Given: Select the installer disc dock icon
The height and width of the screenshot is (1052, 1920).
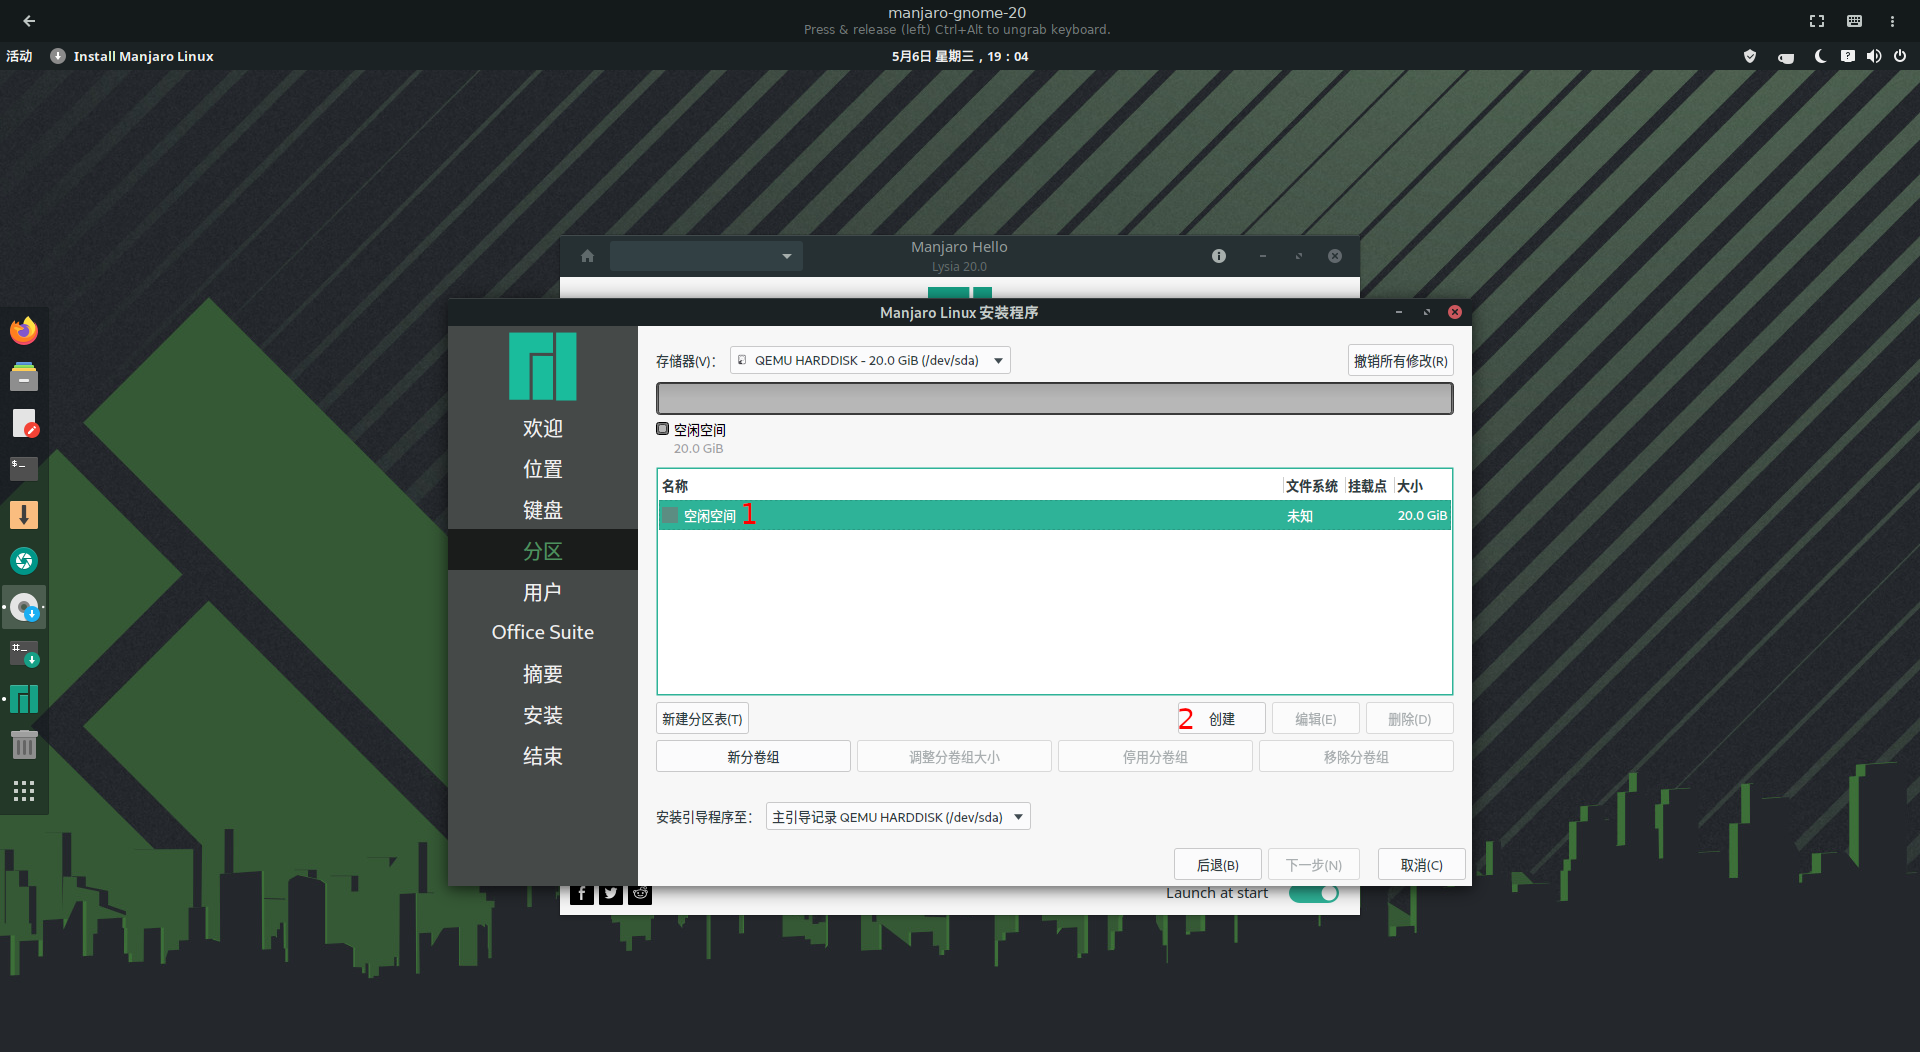Looking at the screenshot, I should tap(24, 607).
